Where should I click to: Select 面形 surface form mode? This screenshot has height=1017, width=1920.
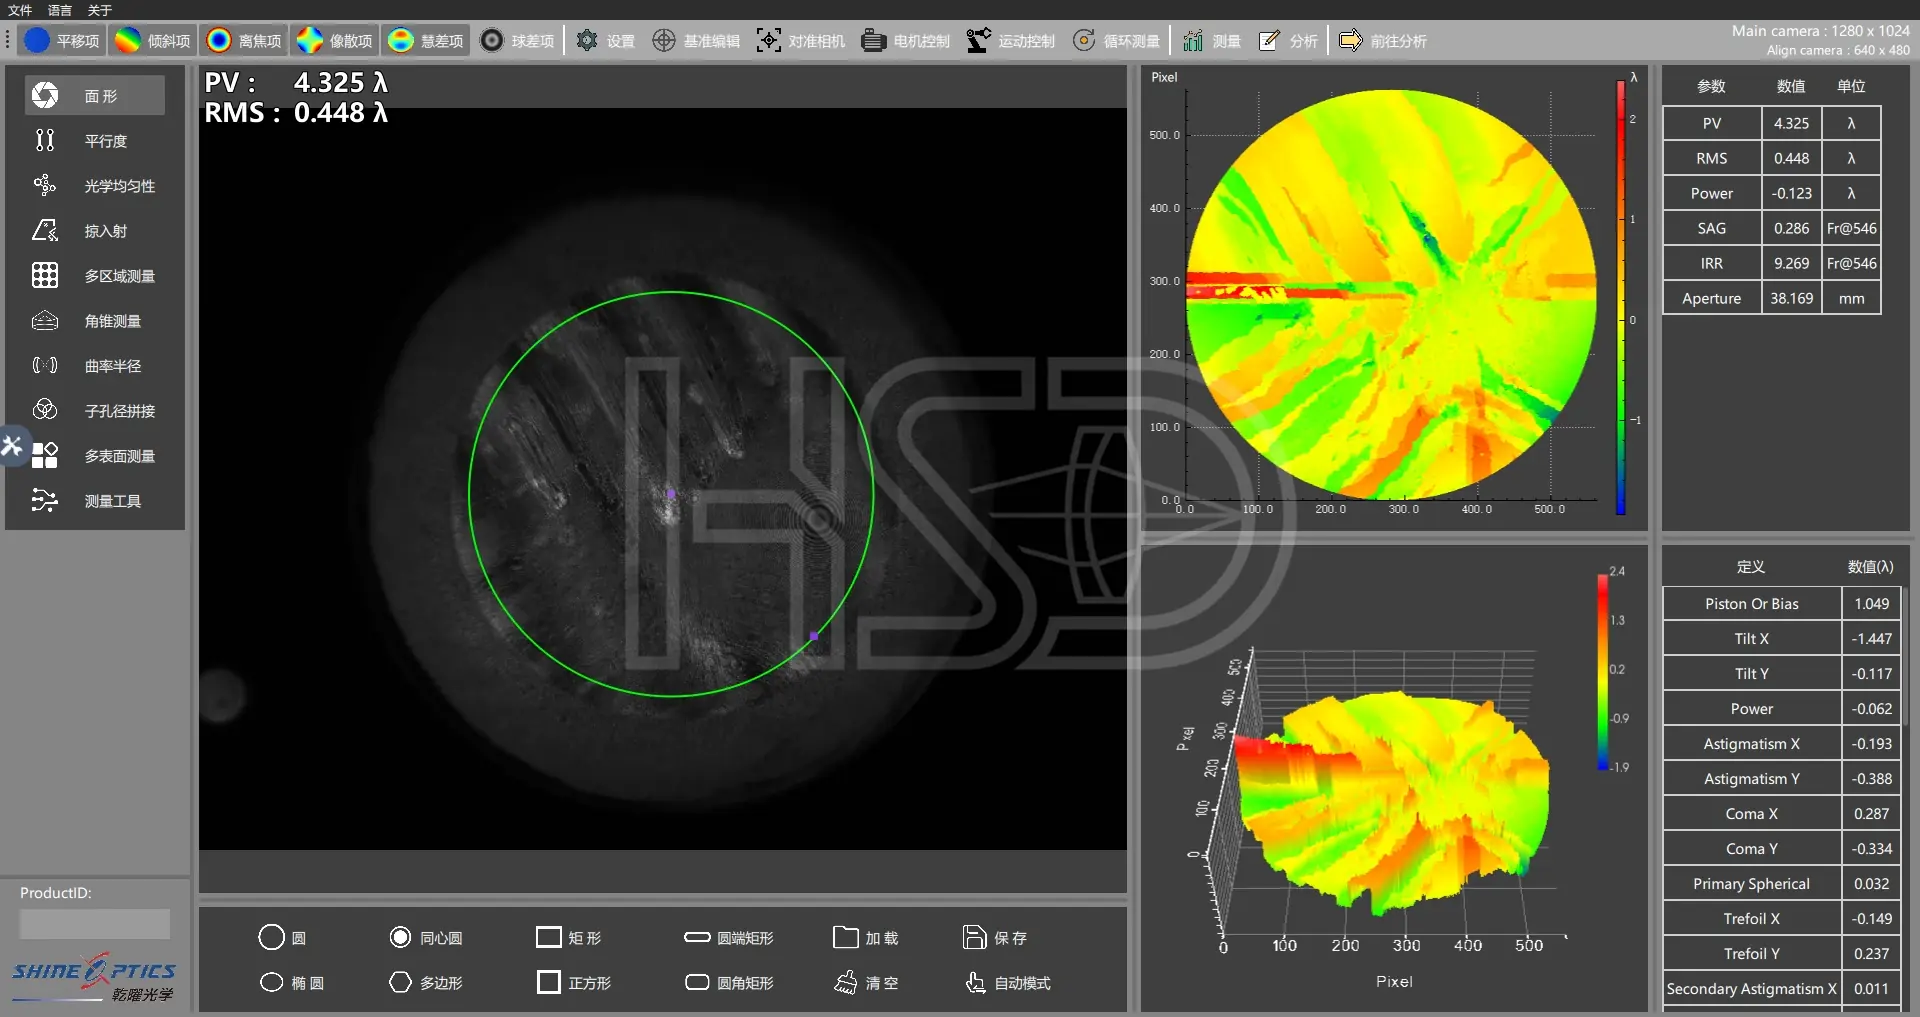coord(95,96)
